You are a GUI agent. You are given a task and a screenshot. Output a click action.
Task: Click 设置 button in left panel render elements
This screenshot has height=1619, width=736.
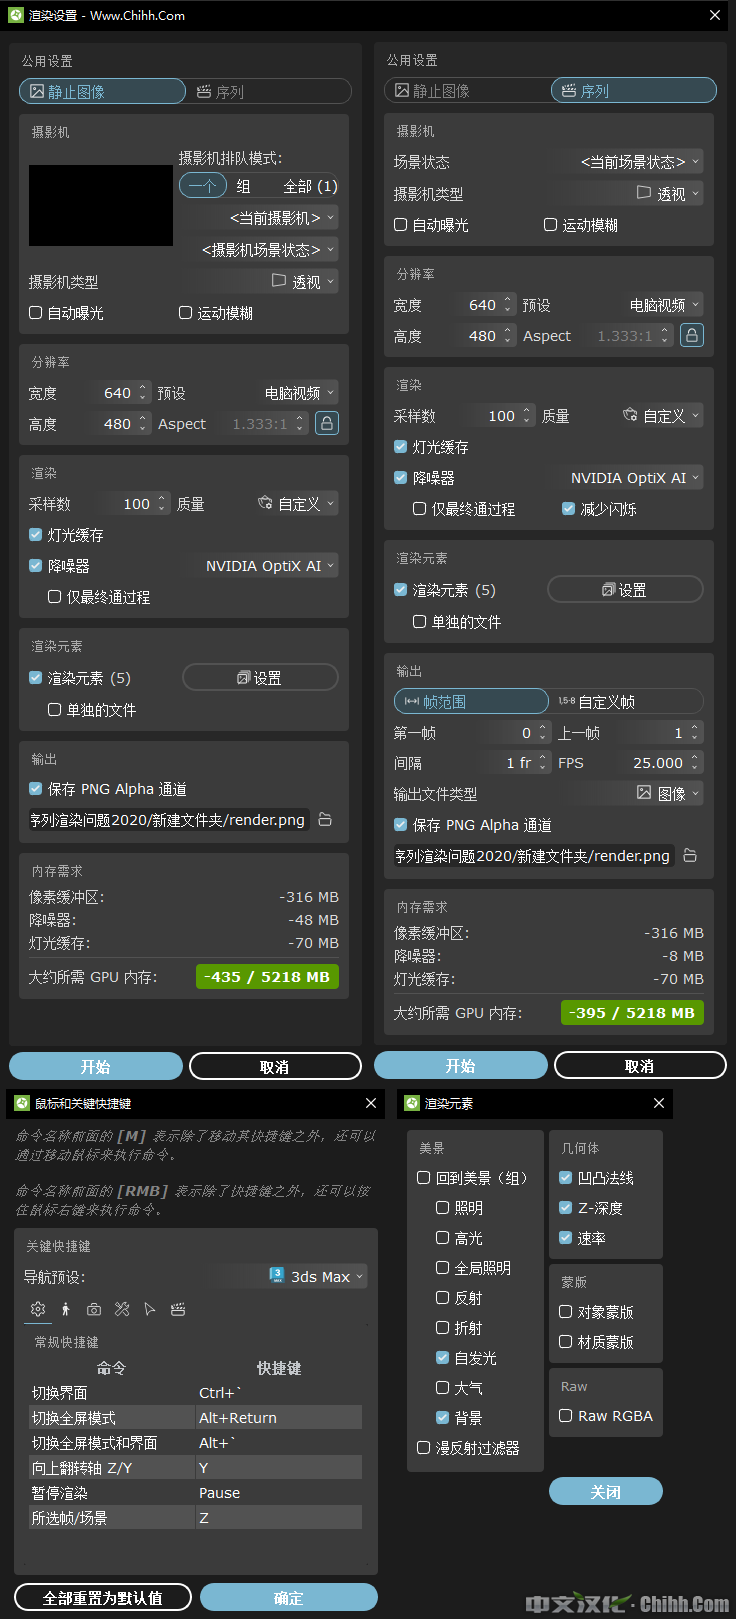click(x=260, y=678)
